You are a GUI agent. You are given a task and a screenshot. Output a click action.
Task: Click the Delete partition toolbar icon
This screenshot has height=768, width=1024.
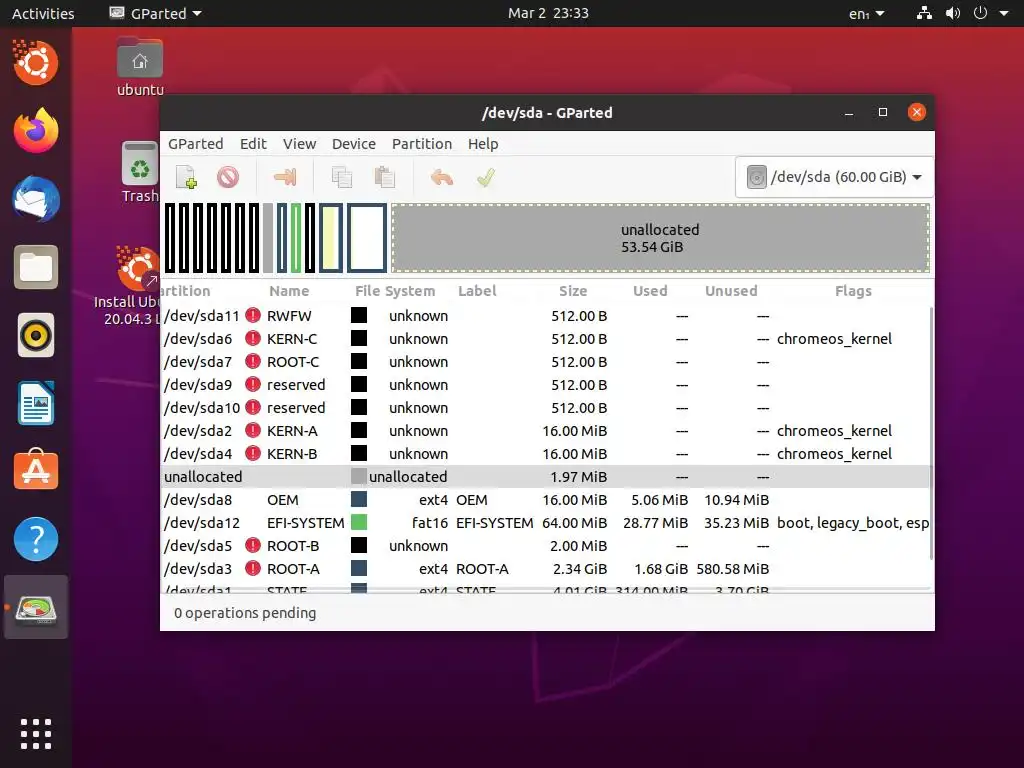tap(228, 177)
